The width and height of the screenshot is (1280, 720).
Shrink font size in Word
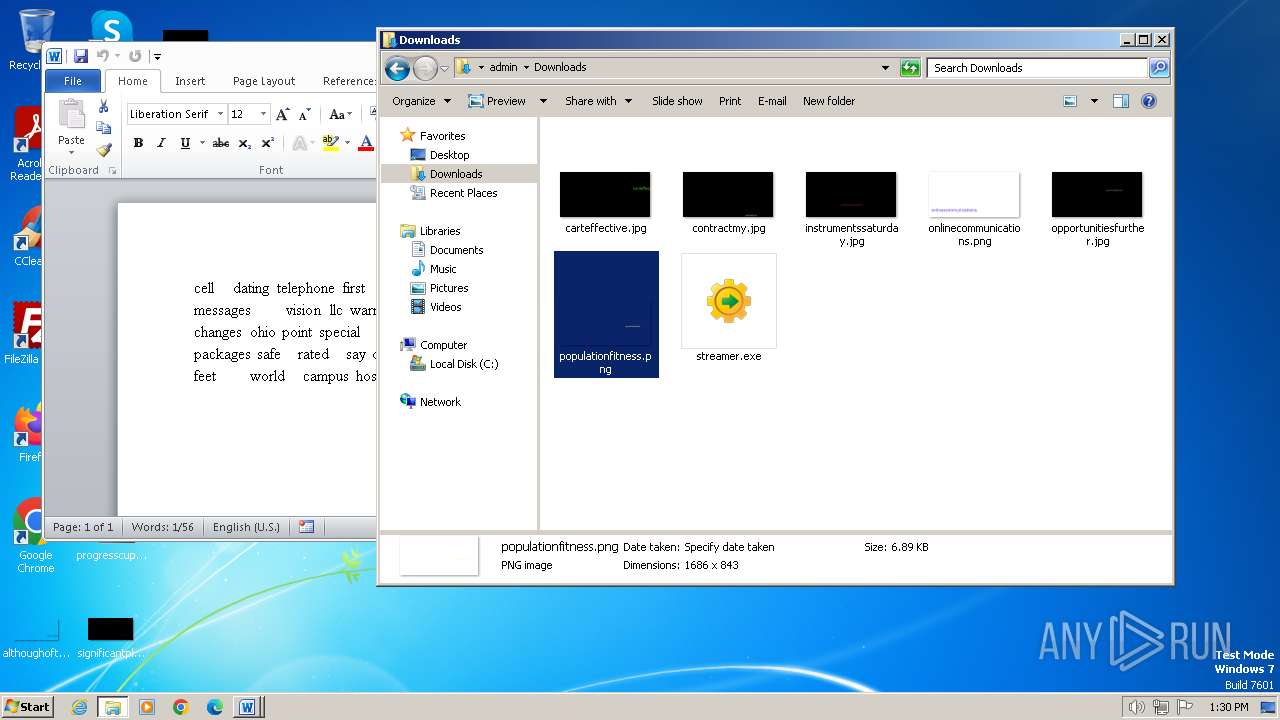tap(303, 114)
